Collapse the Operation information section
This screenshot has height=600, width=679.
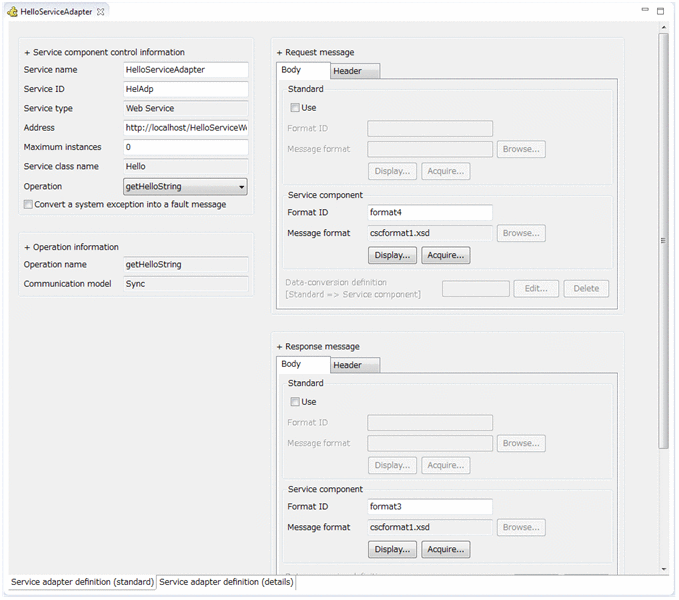click(27, 248)
